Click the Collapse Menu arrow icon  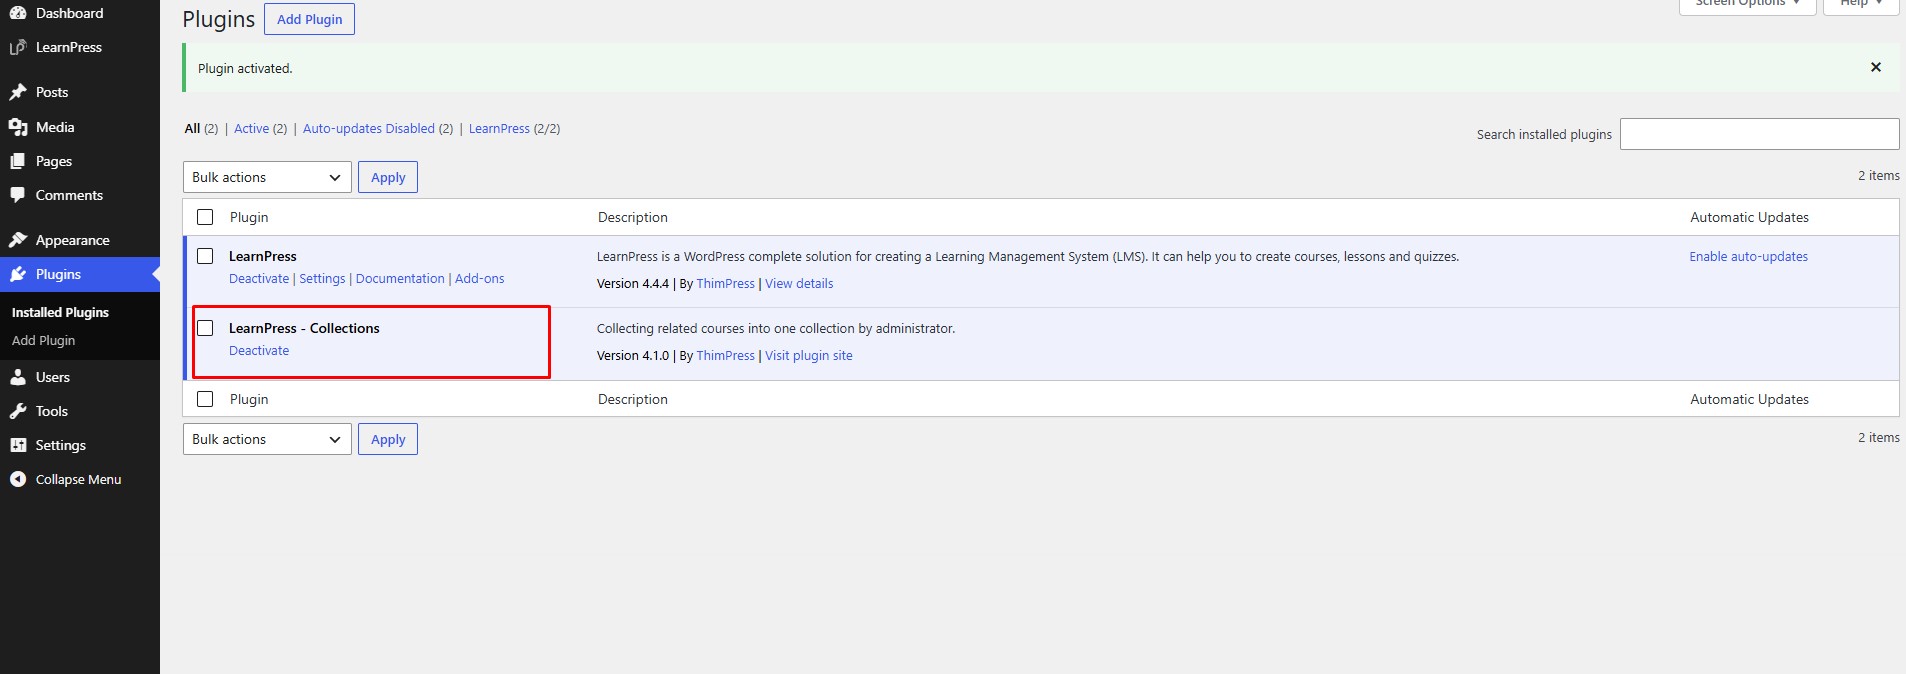[18, 479]
